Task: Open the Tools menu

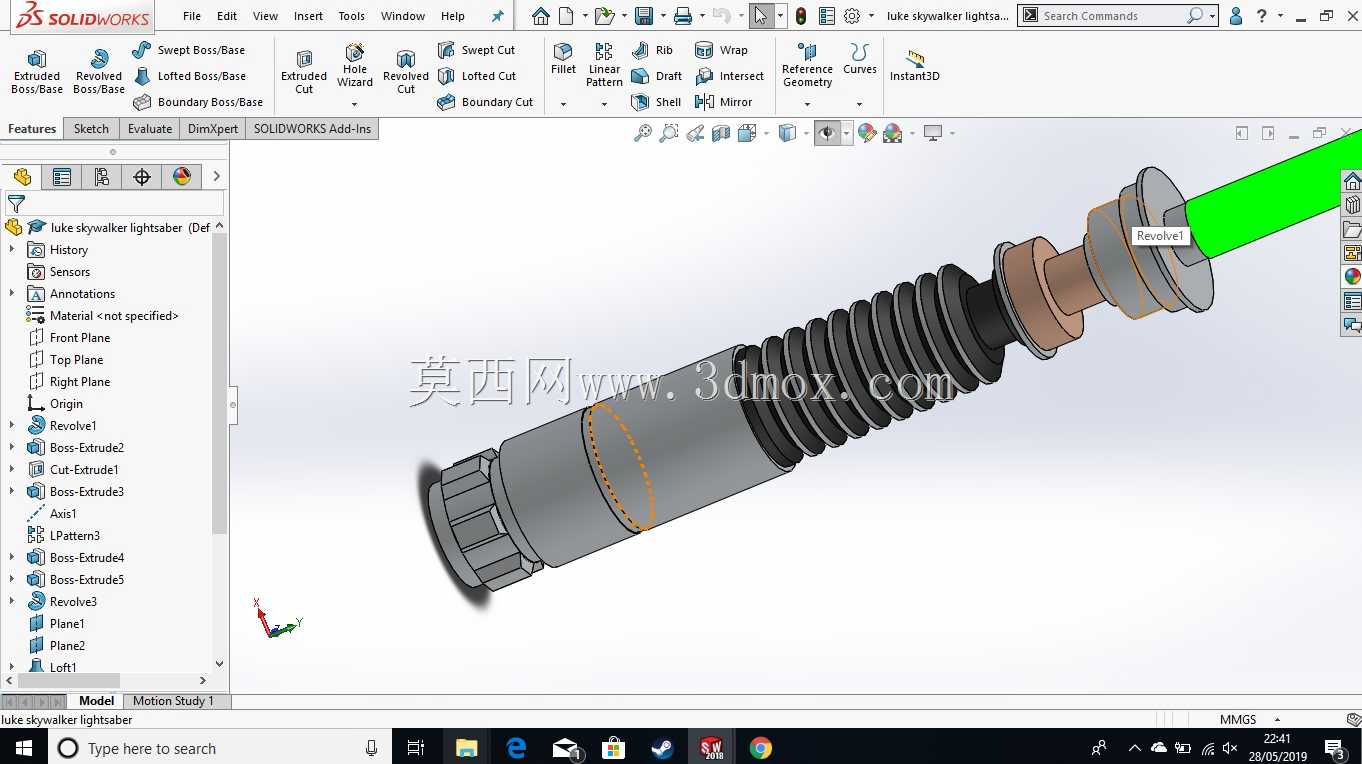Action: coord(352,16)
